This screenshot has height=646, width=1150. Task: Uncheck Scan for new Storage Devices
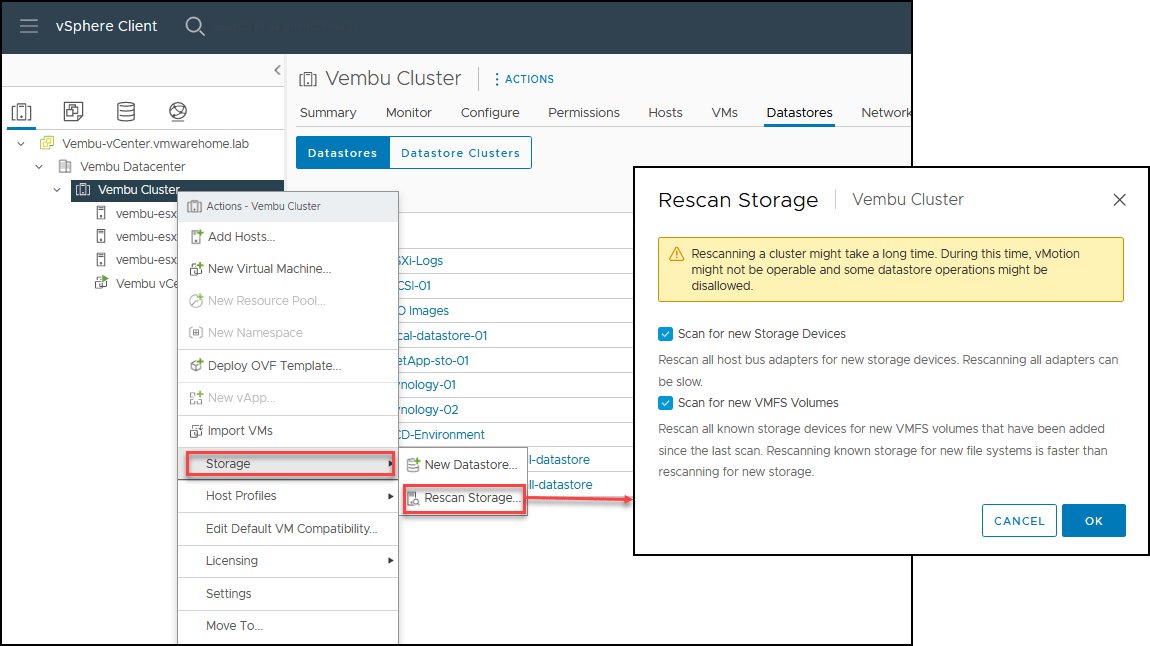(x=665, y=334)
